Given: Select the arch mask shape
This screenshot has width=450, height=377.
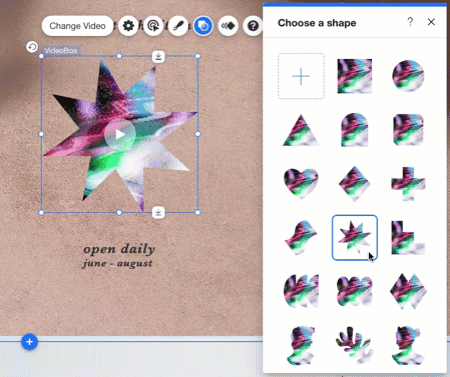Looking at the screenshot, I should click(x=354, y=130).
